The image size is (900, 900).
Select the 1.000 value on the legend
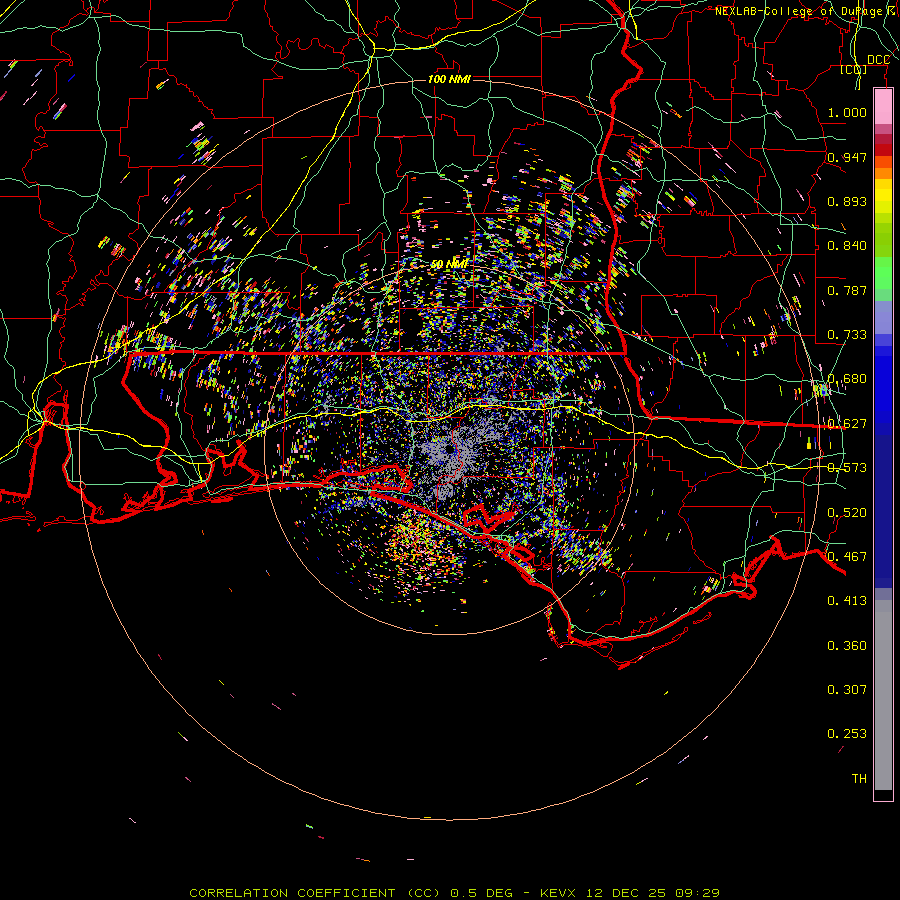[847, 112]
